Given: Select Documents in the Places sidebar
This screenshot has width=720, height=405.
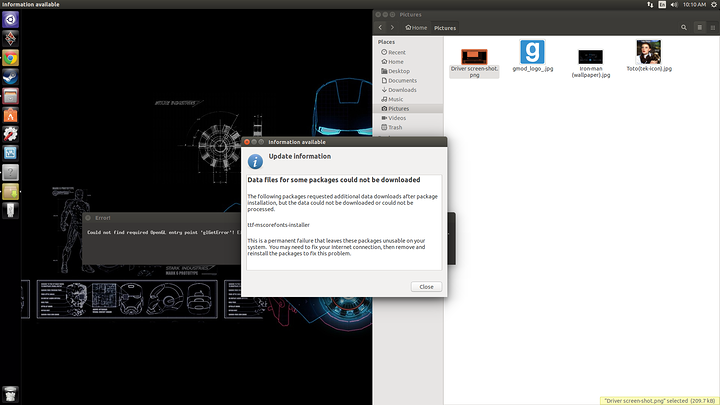Looking at the screenshot, I should click(402, 80).
